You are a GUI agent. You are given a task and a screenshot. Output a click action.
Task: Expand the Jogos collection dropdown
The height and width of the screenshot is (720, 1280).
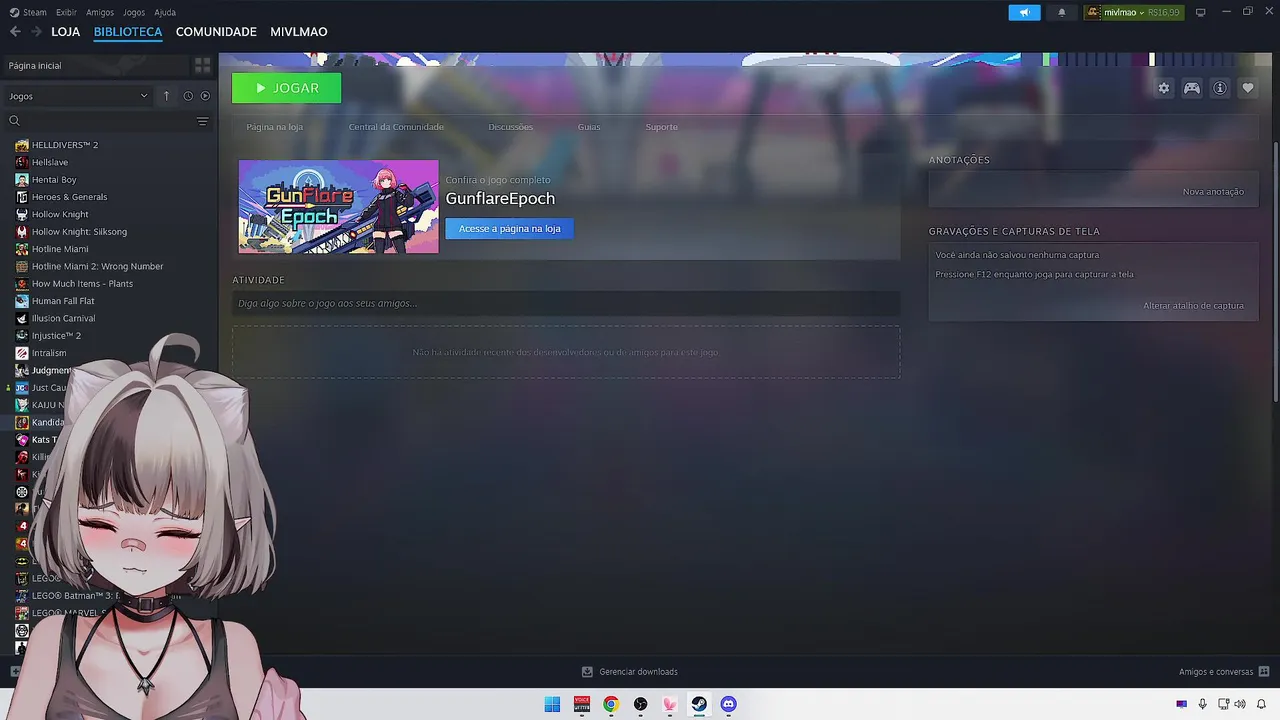point(78,96)
